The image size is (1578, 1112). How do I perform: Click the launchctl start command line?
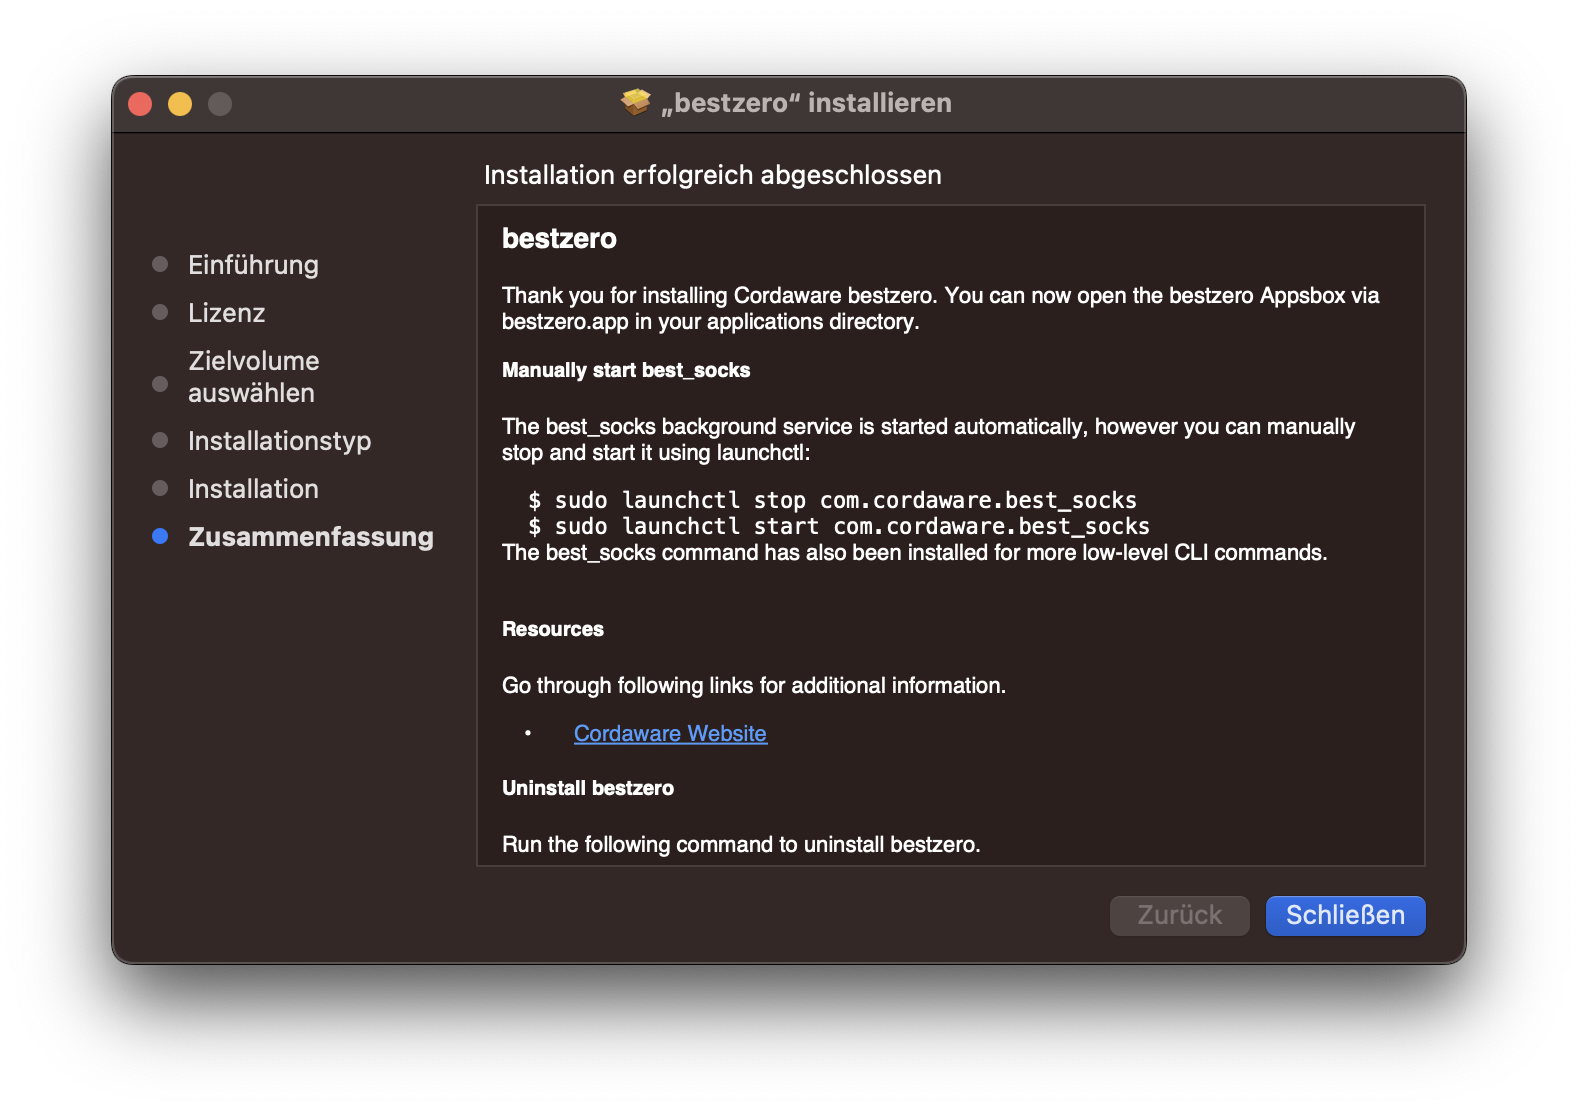pos(839,526)
